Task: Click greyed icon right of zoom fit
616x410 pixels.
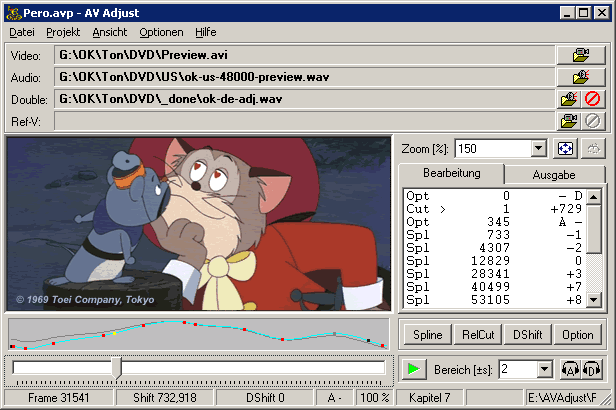Action: pyautogui.click(x=593, y=149)
